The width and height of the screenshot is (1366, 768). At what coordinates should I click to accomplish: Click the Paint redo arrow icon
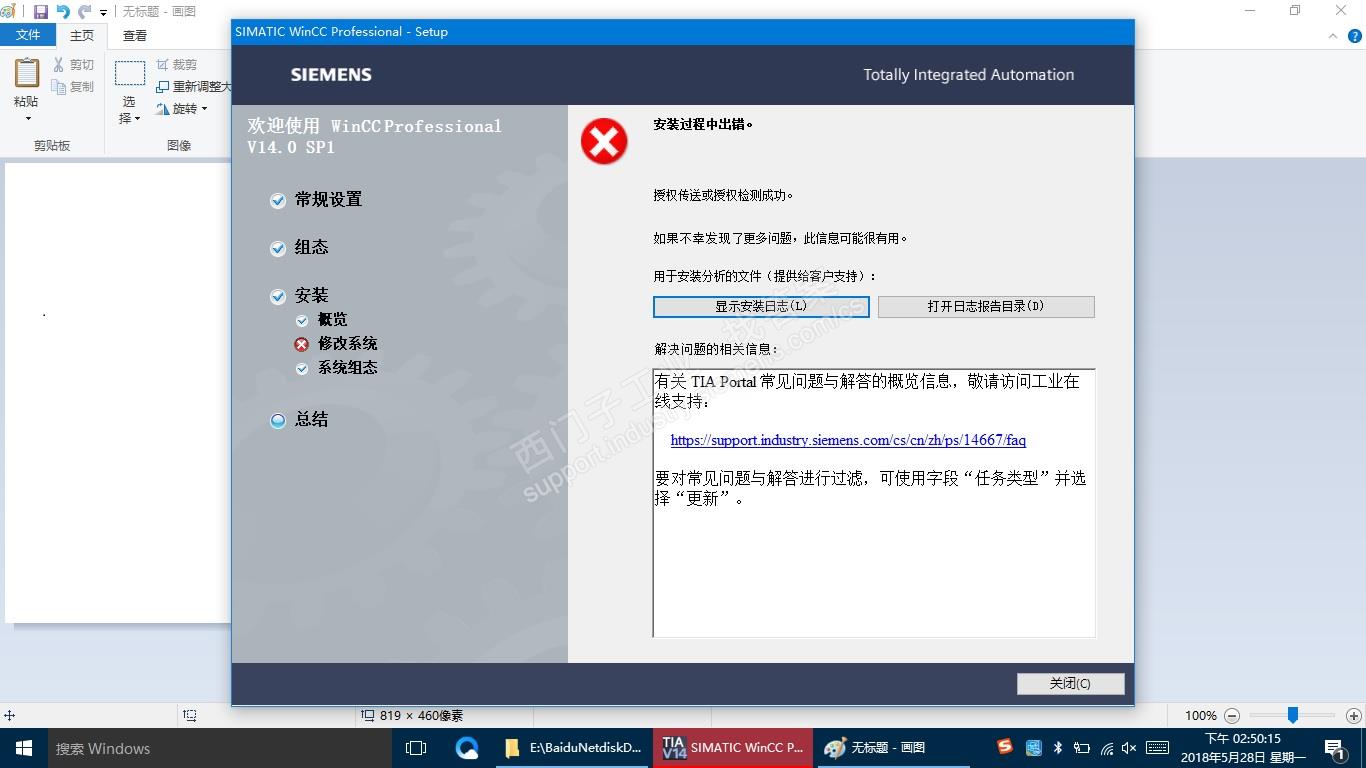[x=84, y=12]
